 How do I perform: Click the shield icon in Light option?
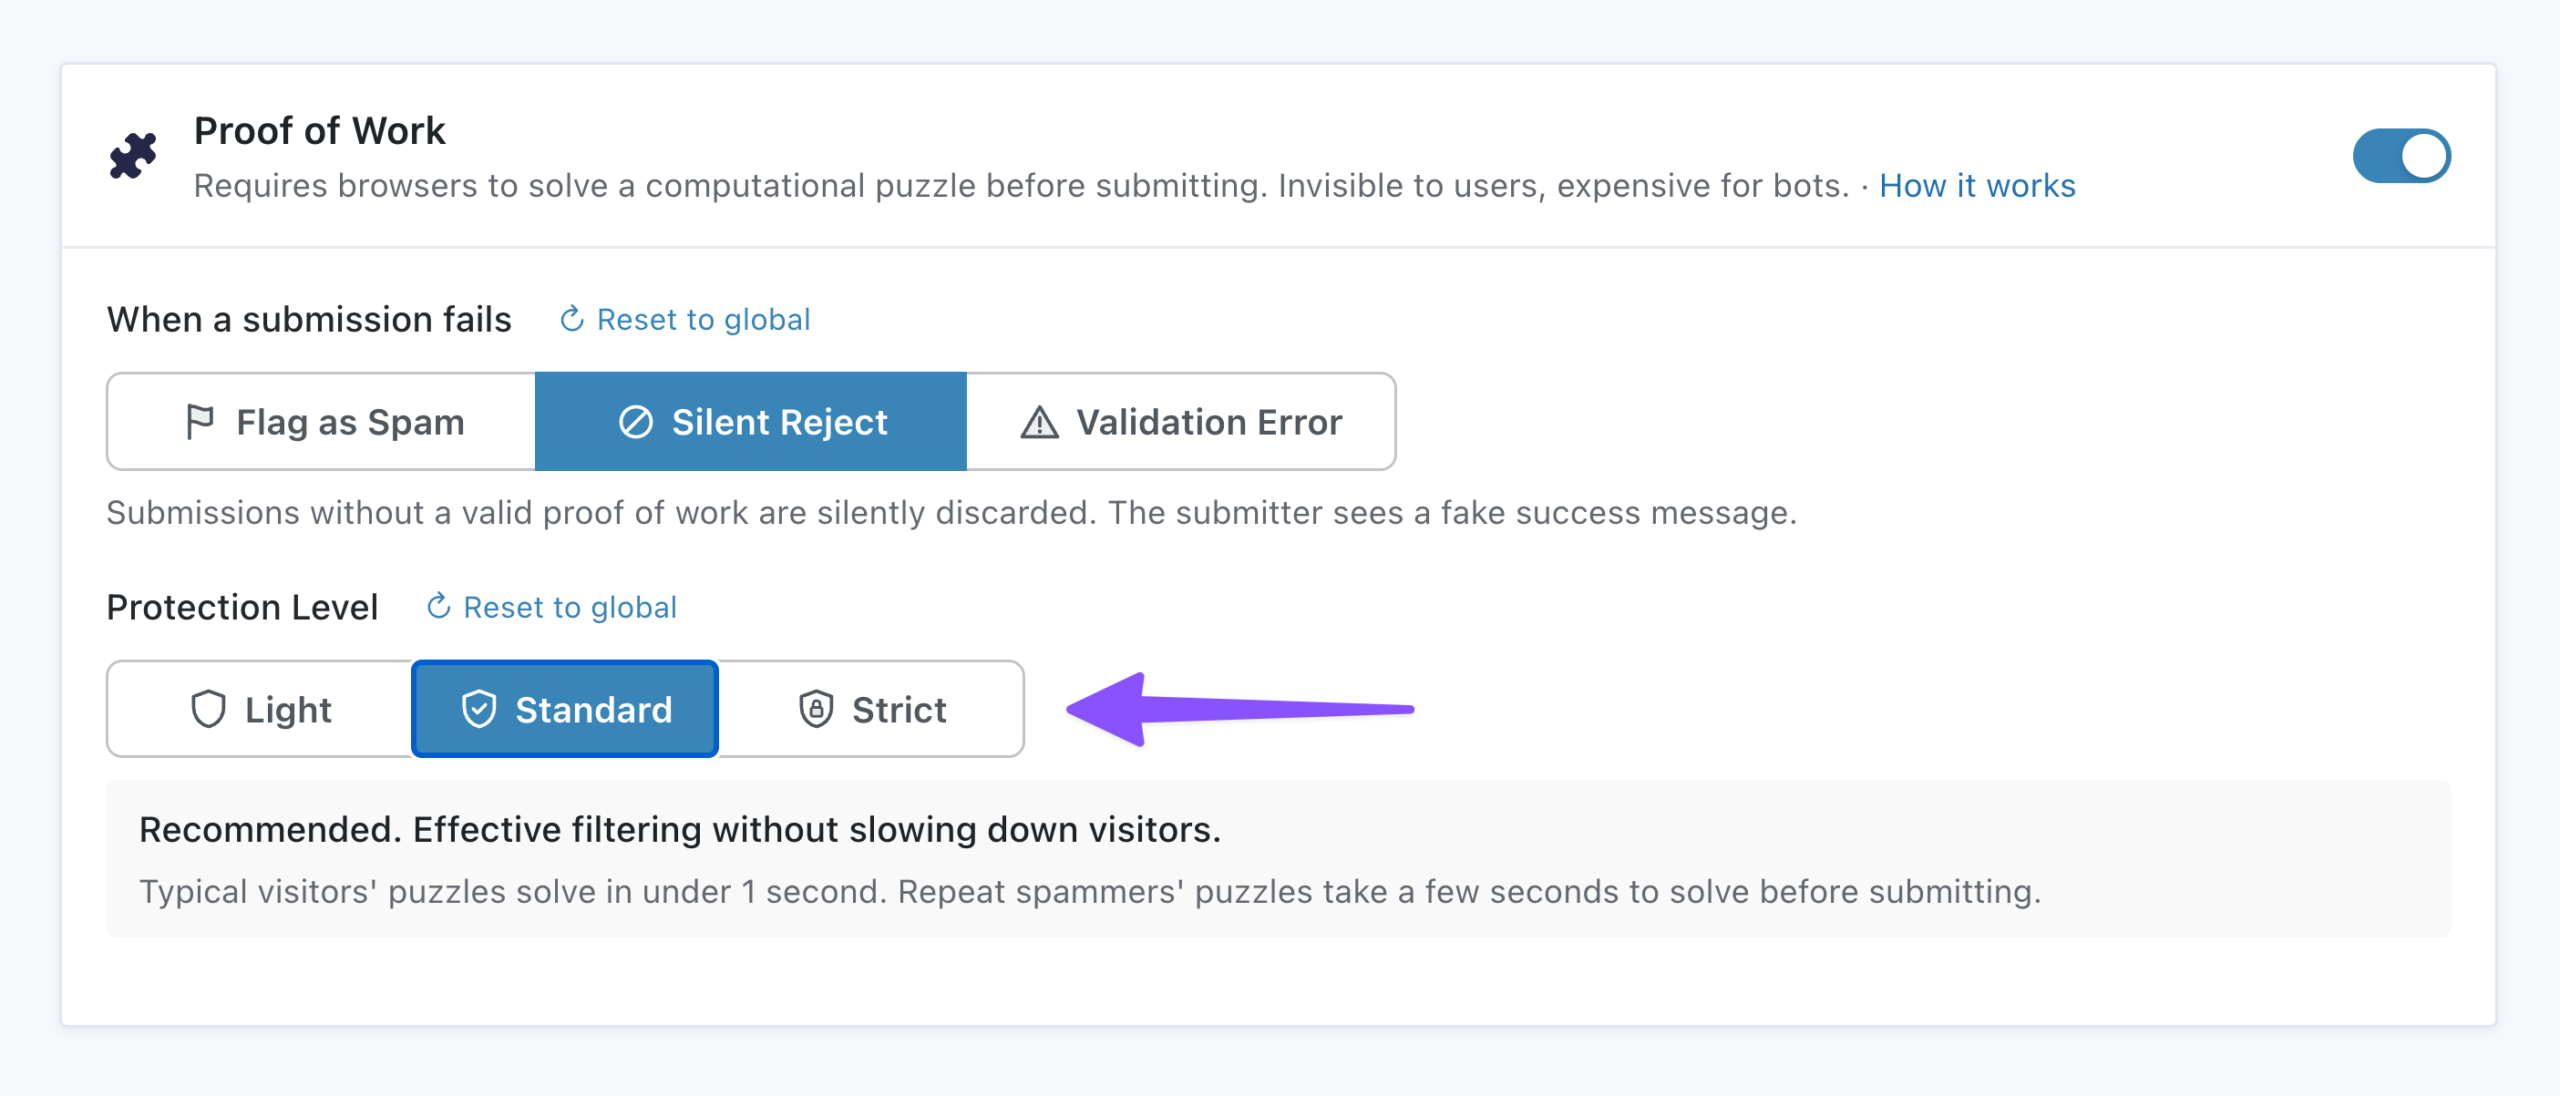[x=208, y=709]
